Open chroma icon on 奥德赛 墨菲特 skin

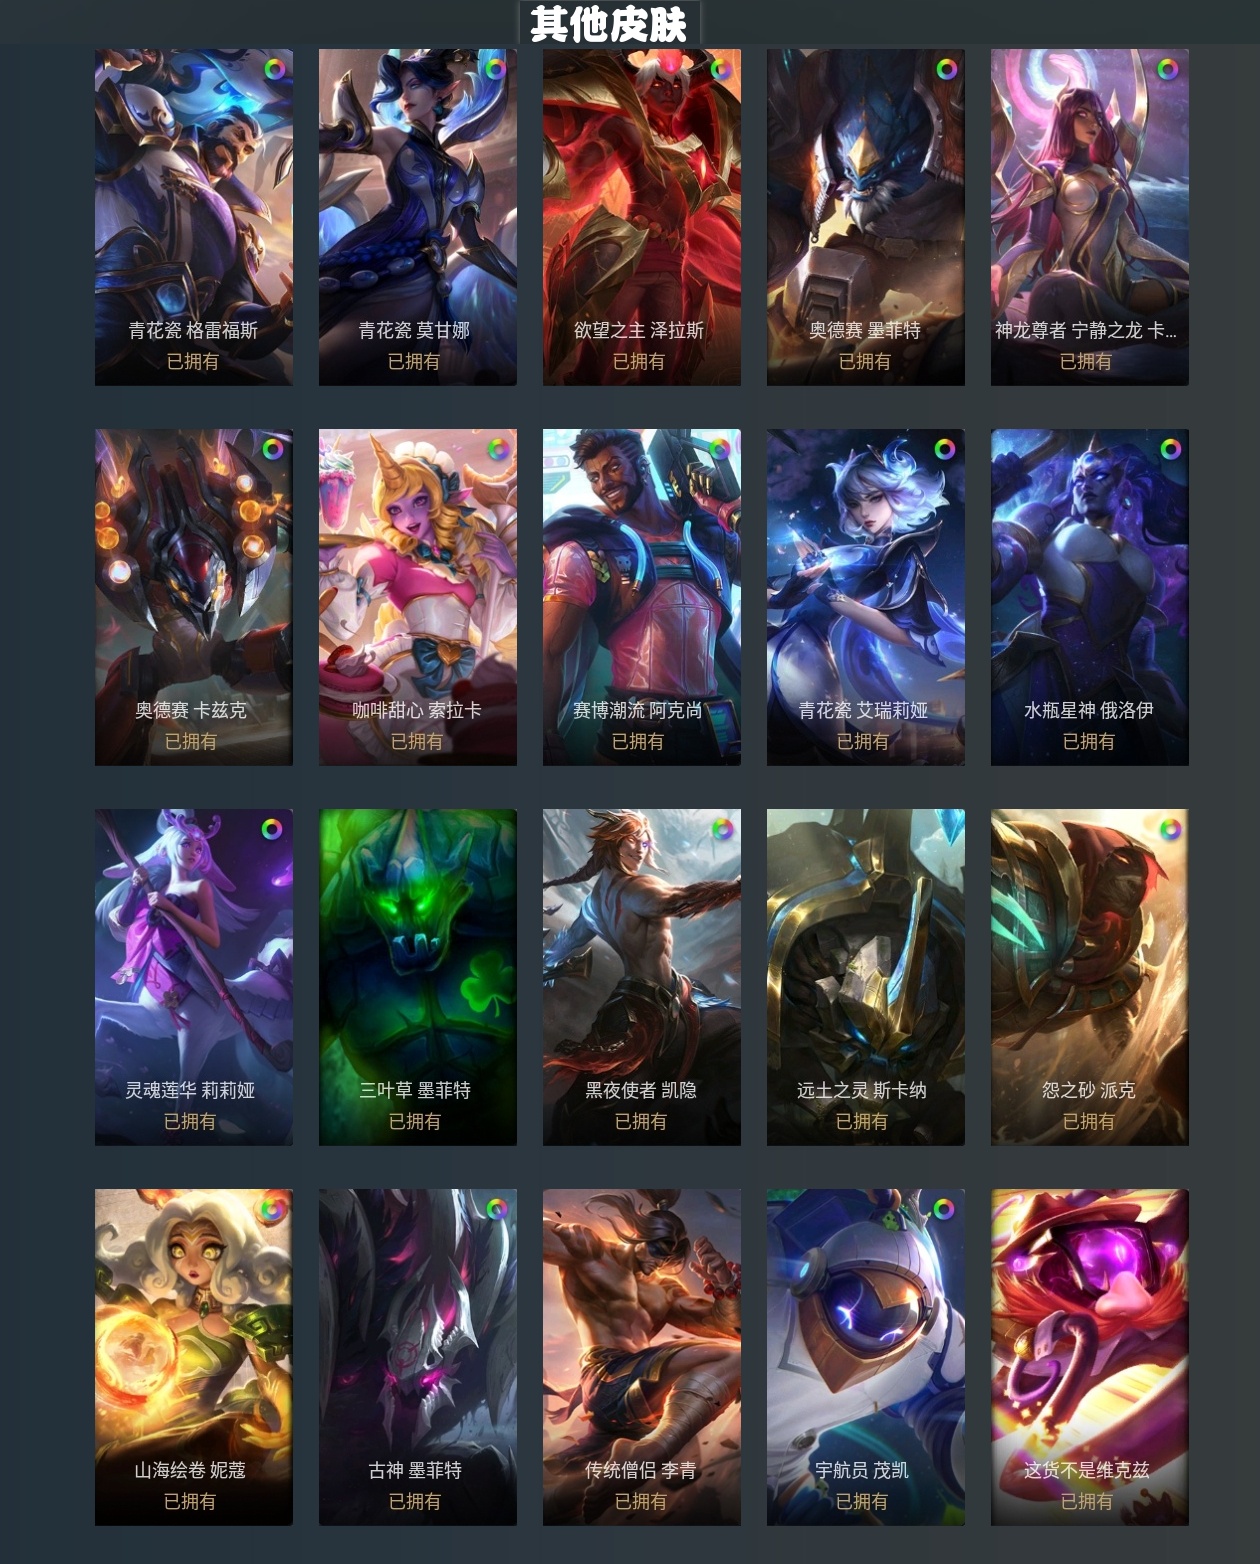coord(946,69)
